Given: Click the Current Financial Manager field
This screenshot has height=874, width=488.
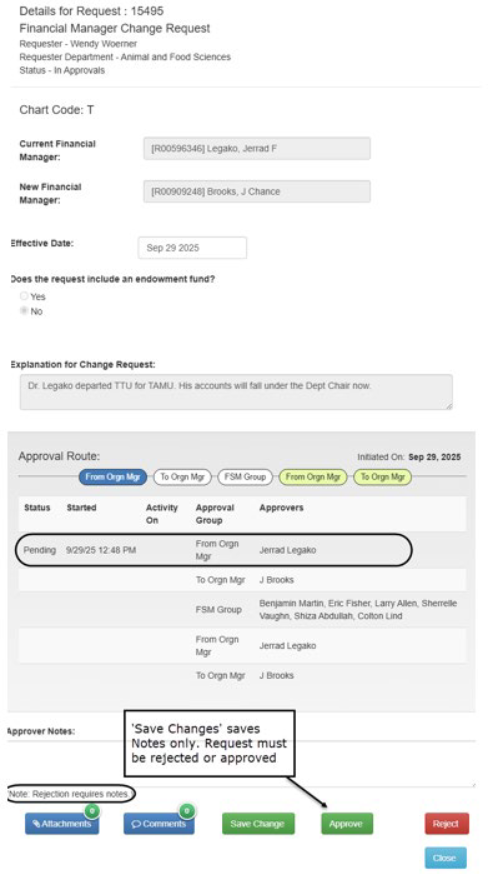Looking at the screenshot, I should pyautogui.click(x=257, y=148).
